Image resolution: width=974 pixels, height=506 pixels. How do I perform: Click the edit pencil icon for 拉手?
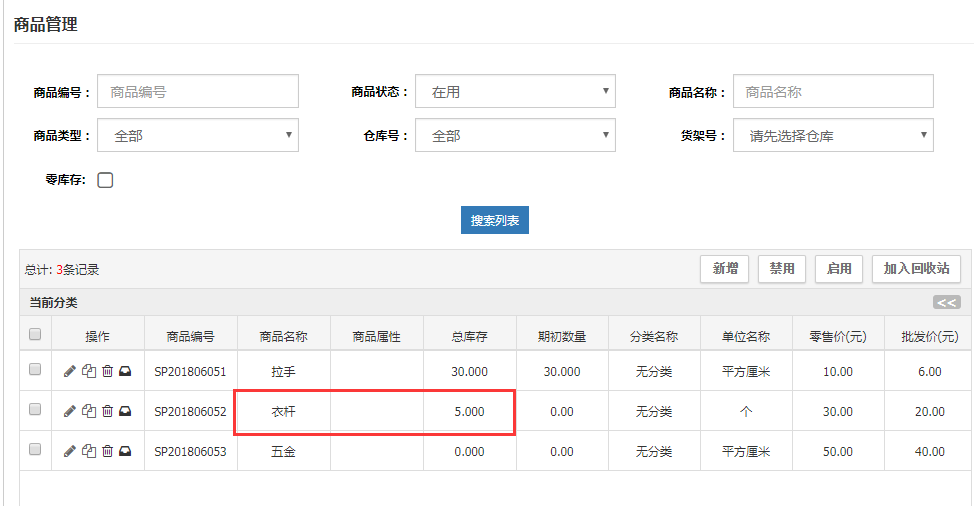click(70, 371)
